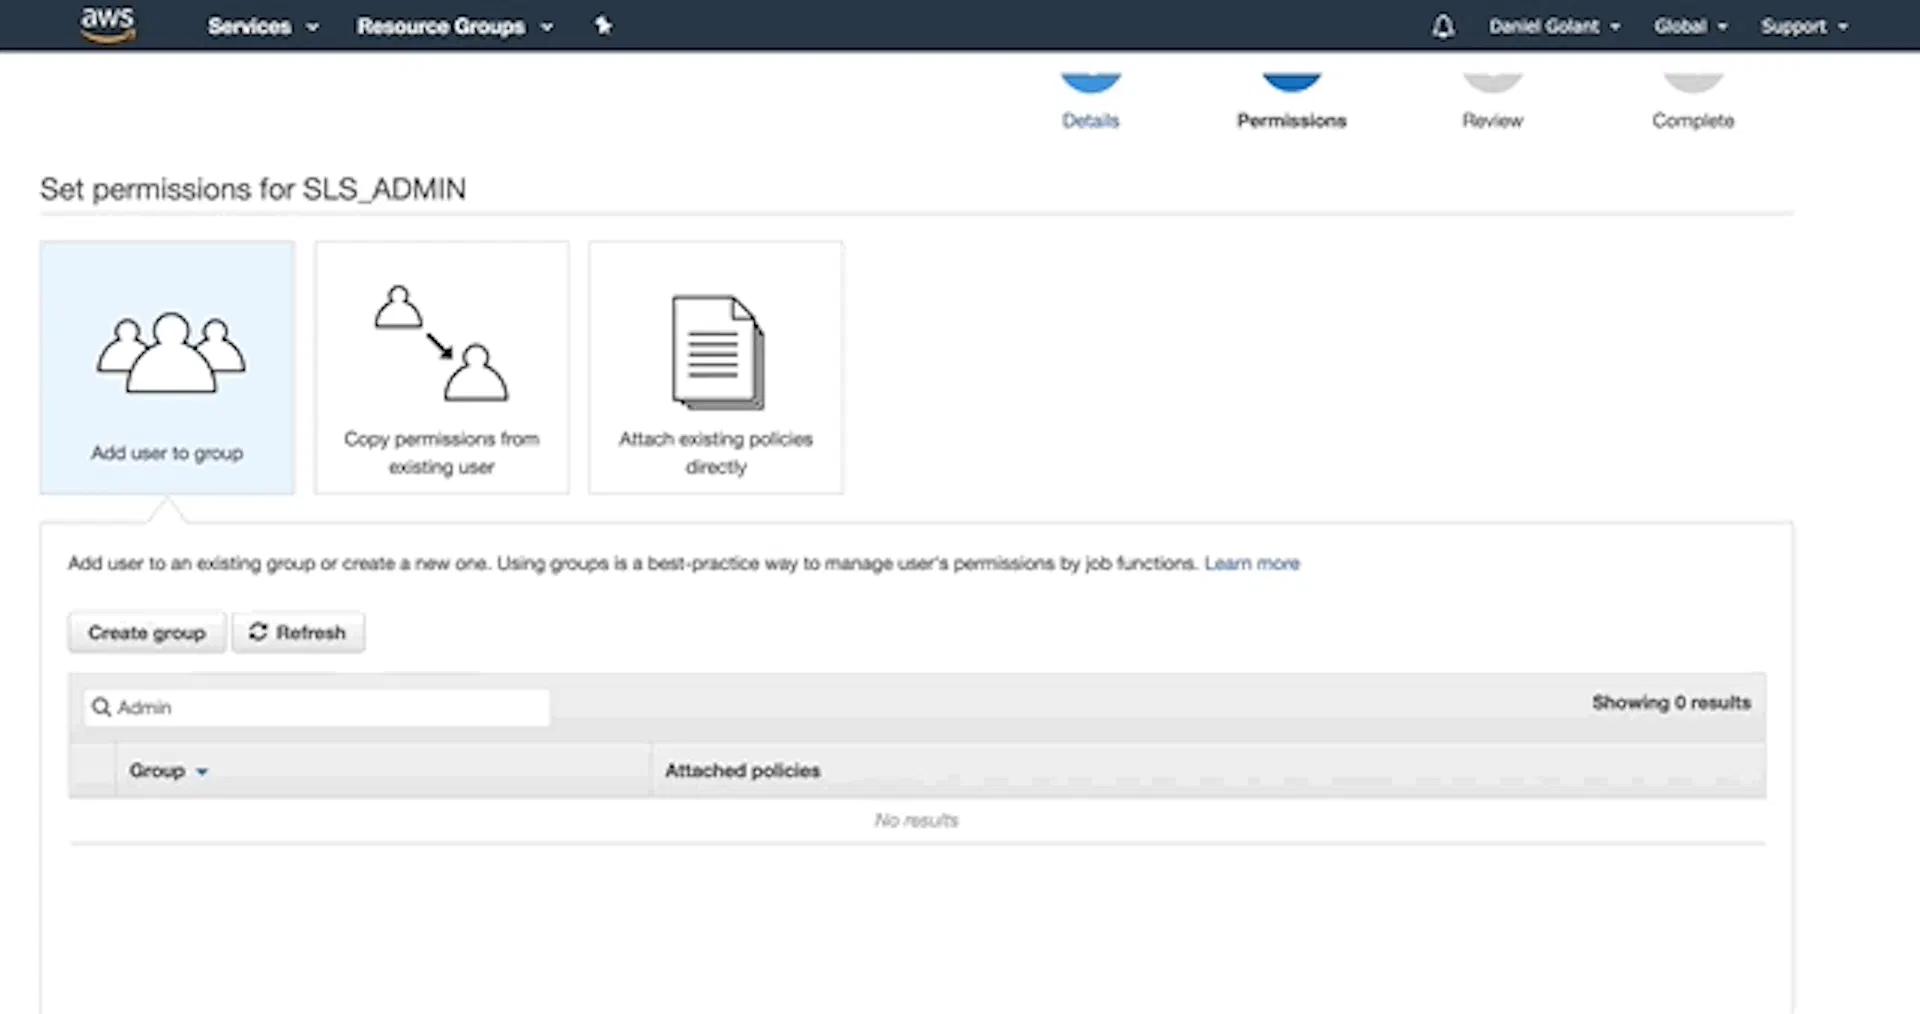Select the Complete wizard step
Viewport: 1920px width, 1014px height.
(1693, 100)
